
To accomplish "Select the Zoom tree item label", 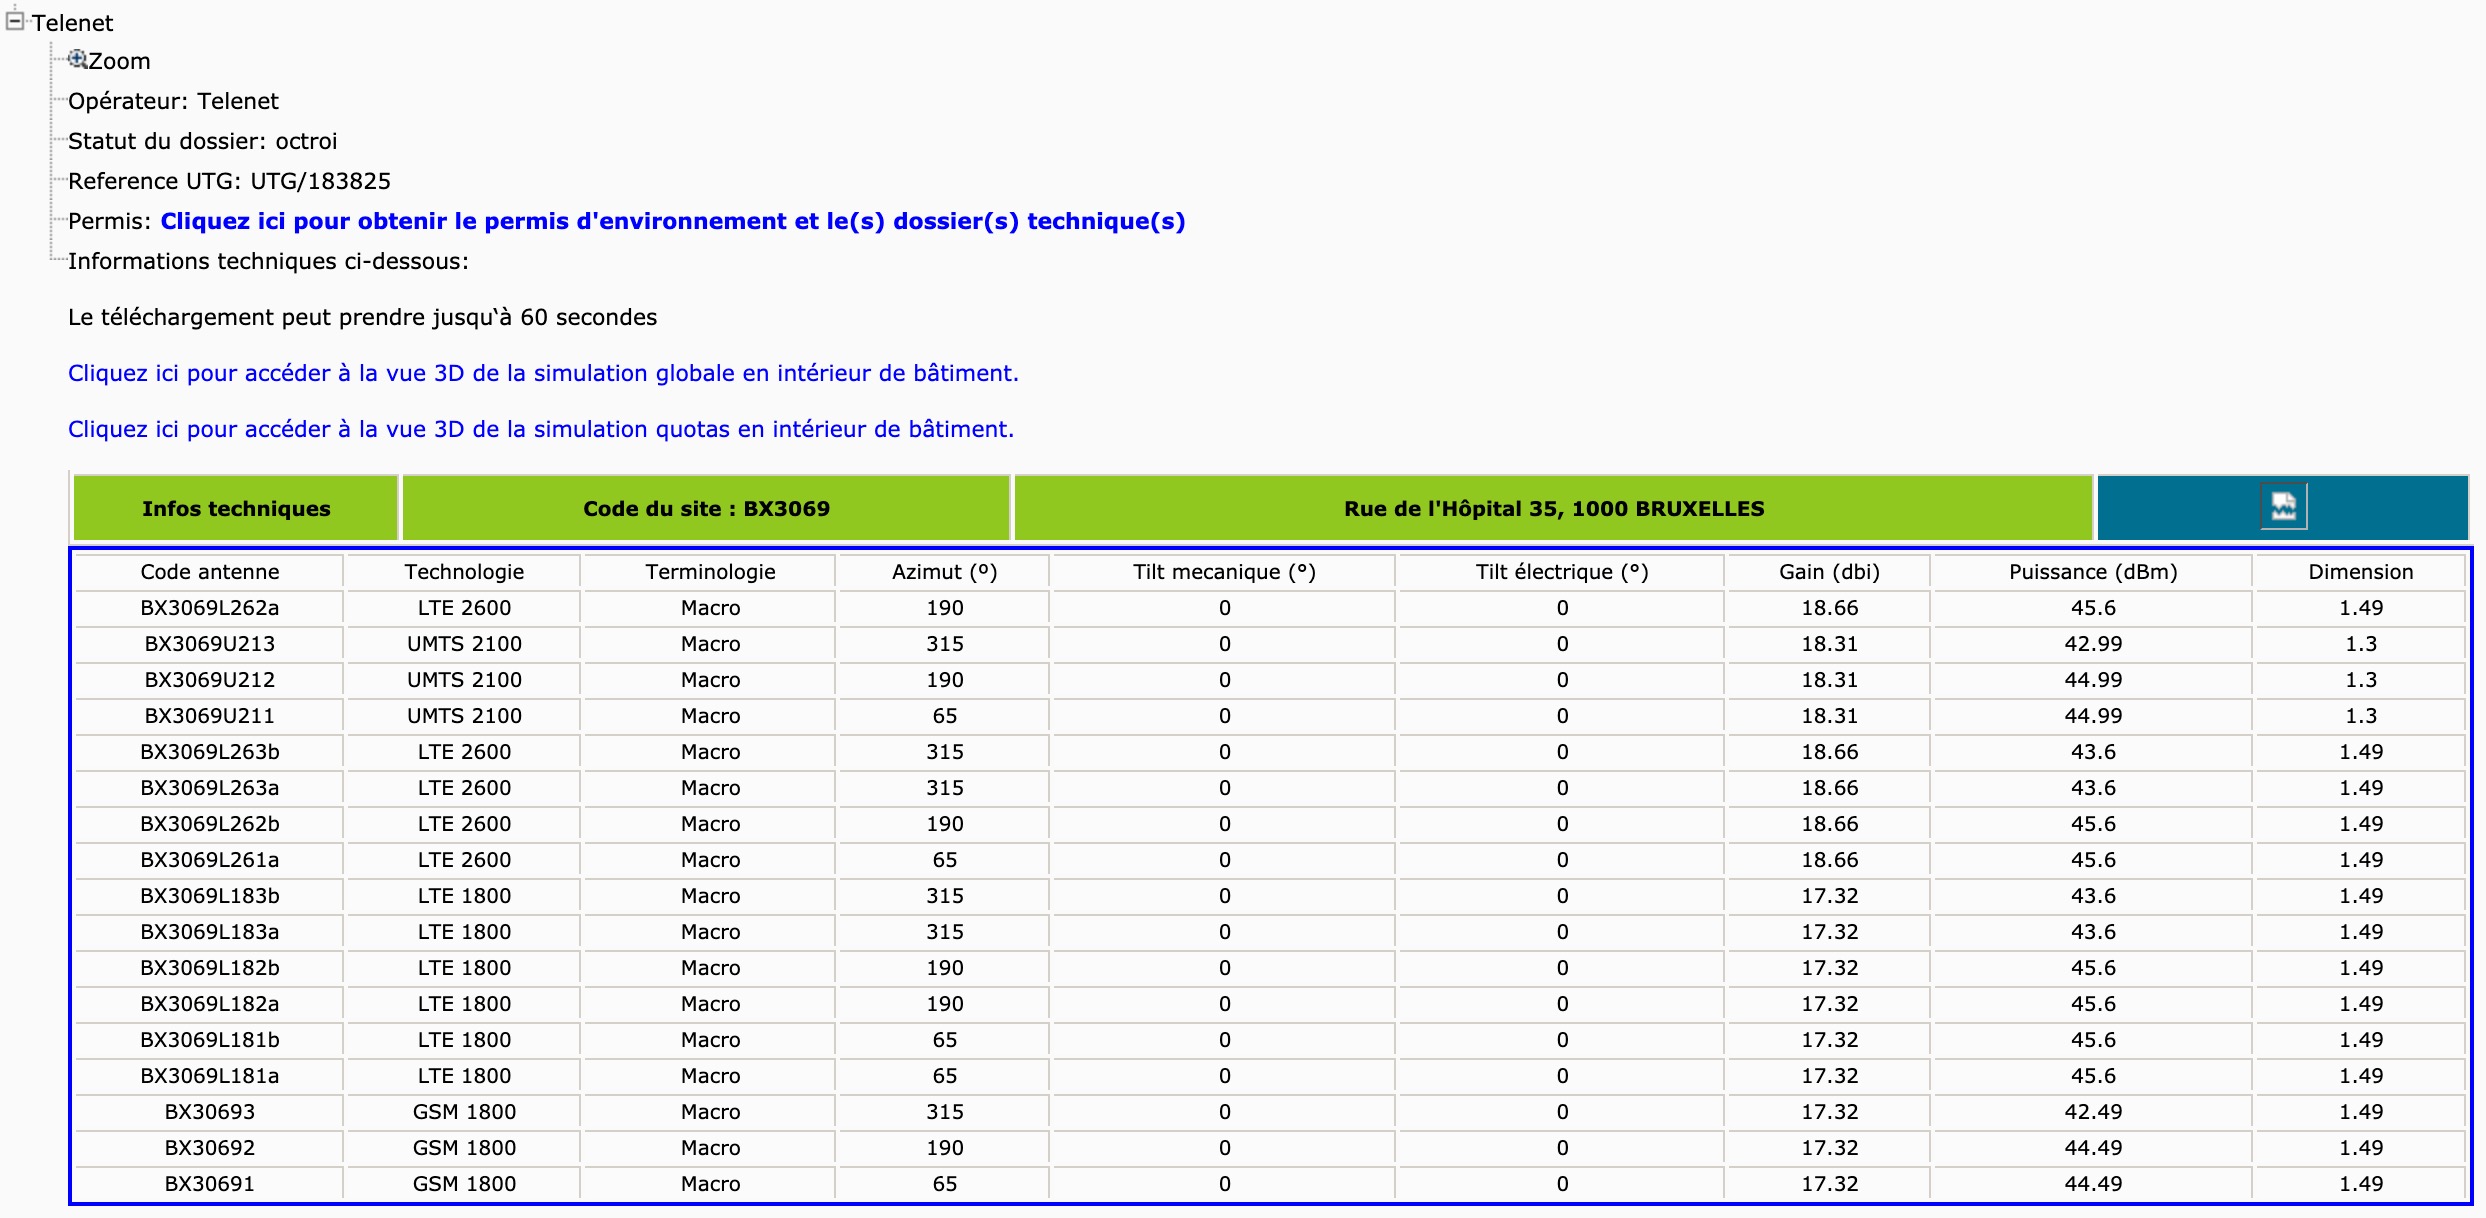I will click(119, 61).
